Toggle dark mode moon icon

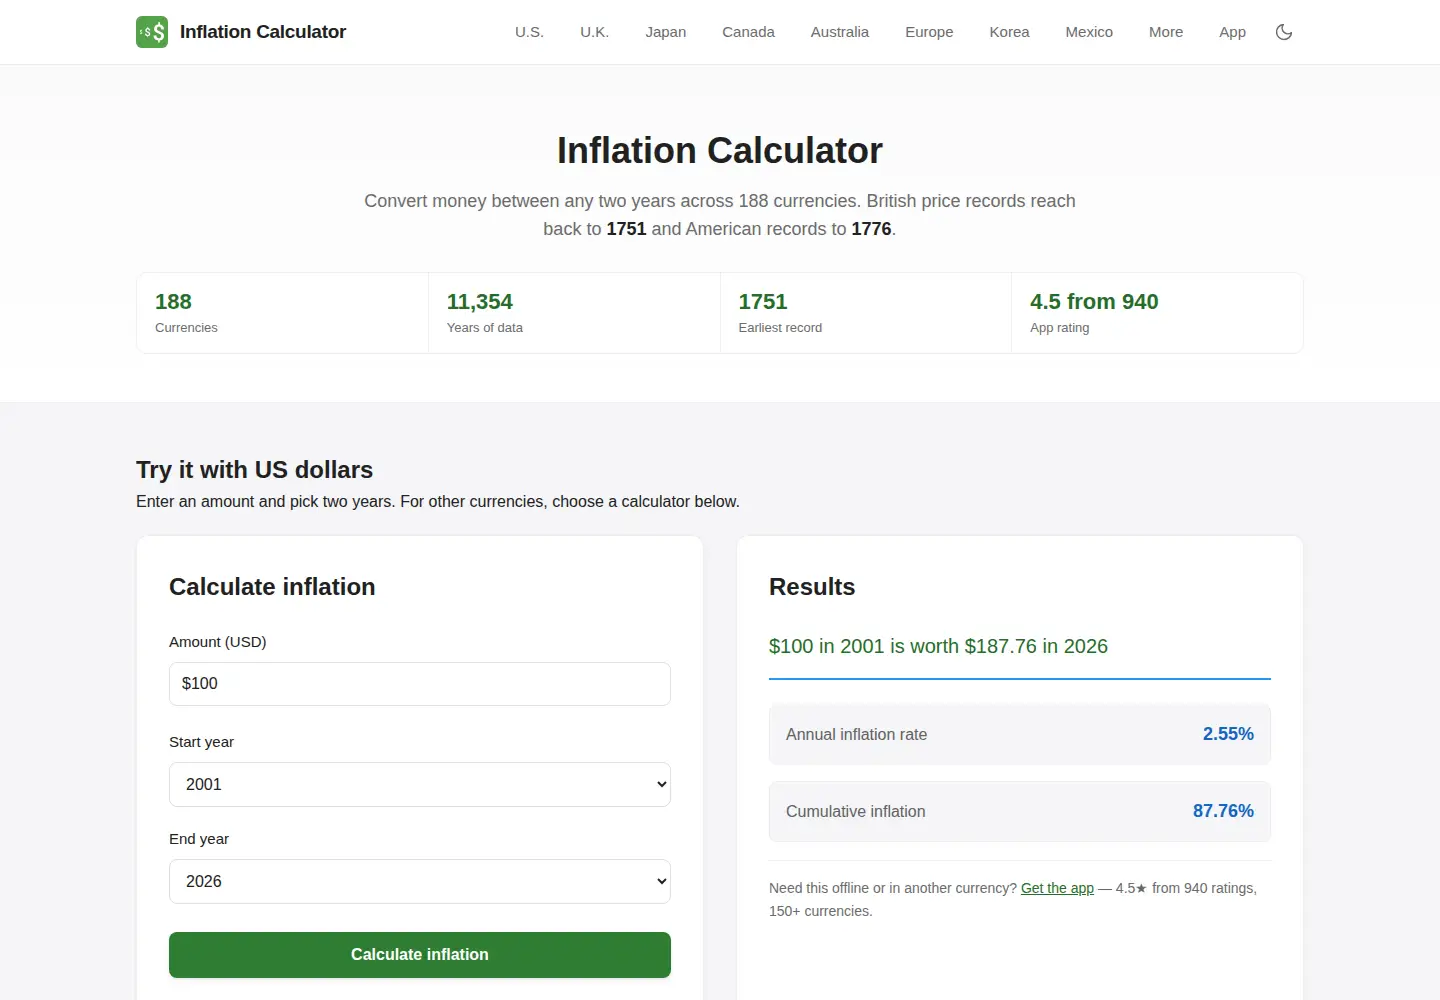1284,32
